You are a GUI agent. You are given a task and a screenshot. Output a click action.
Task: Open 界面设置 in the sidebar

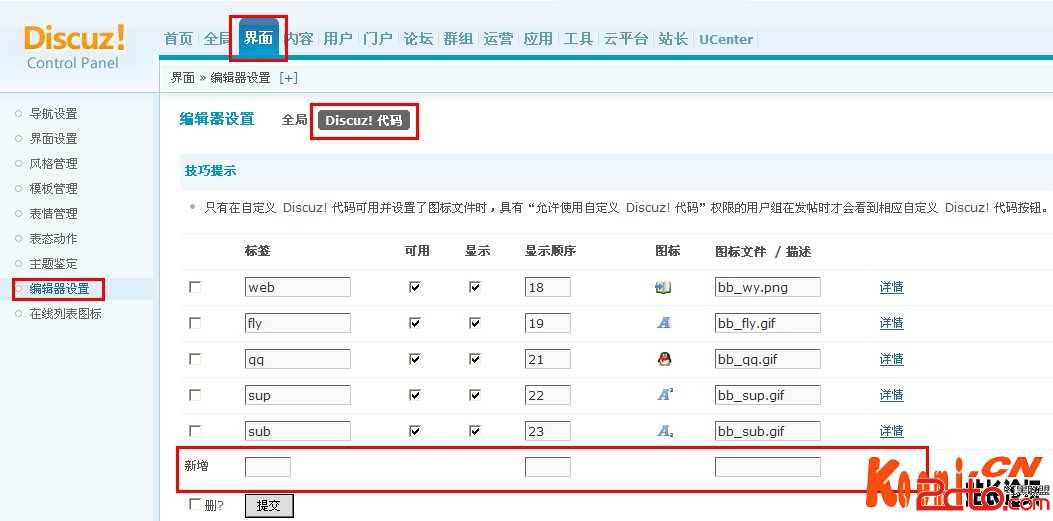point(54,139)
